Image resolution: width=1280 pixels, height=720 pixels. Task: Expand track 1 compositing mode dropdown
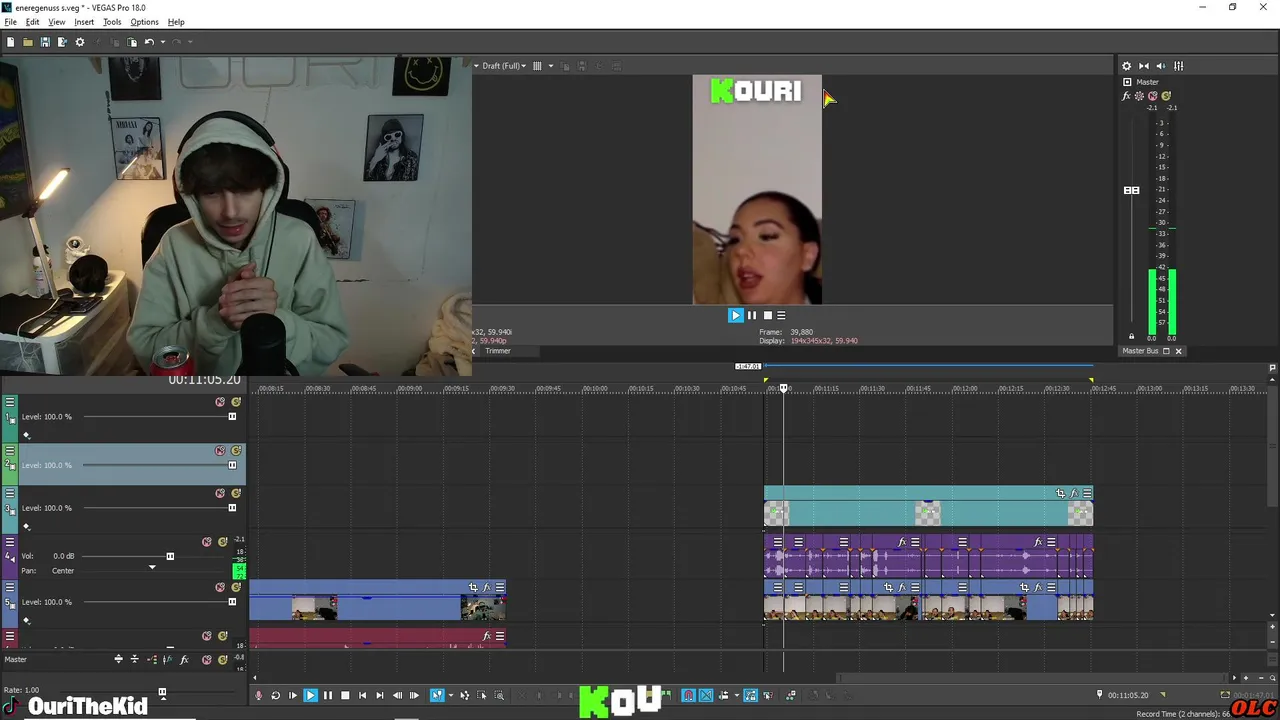26,436
